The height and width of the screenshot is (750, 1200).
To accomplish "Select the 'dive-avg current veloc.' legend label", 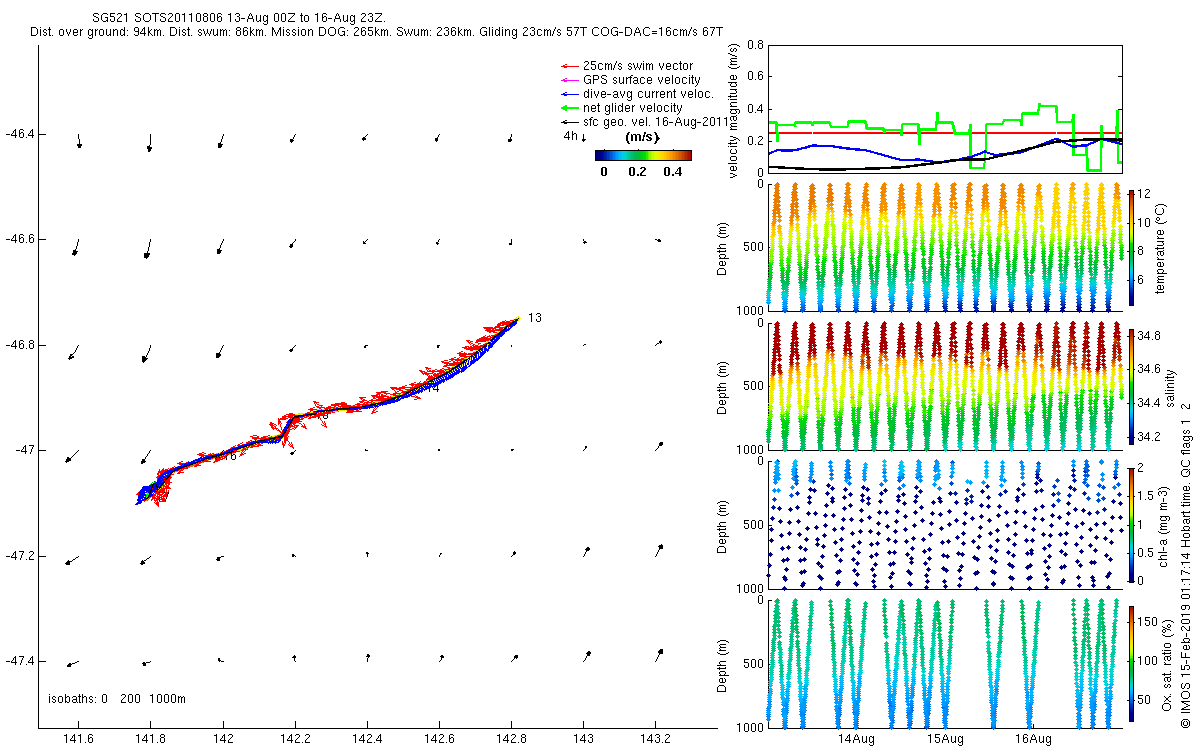I will [647, 94].
